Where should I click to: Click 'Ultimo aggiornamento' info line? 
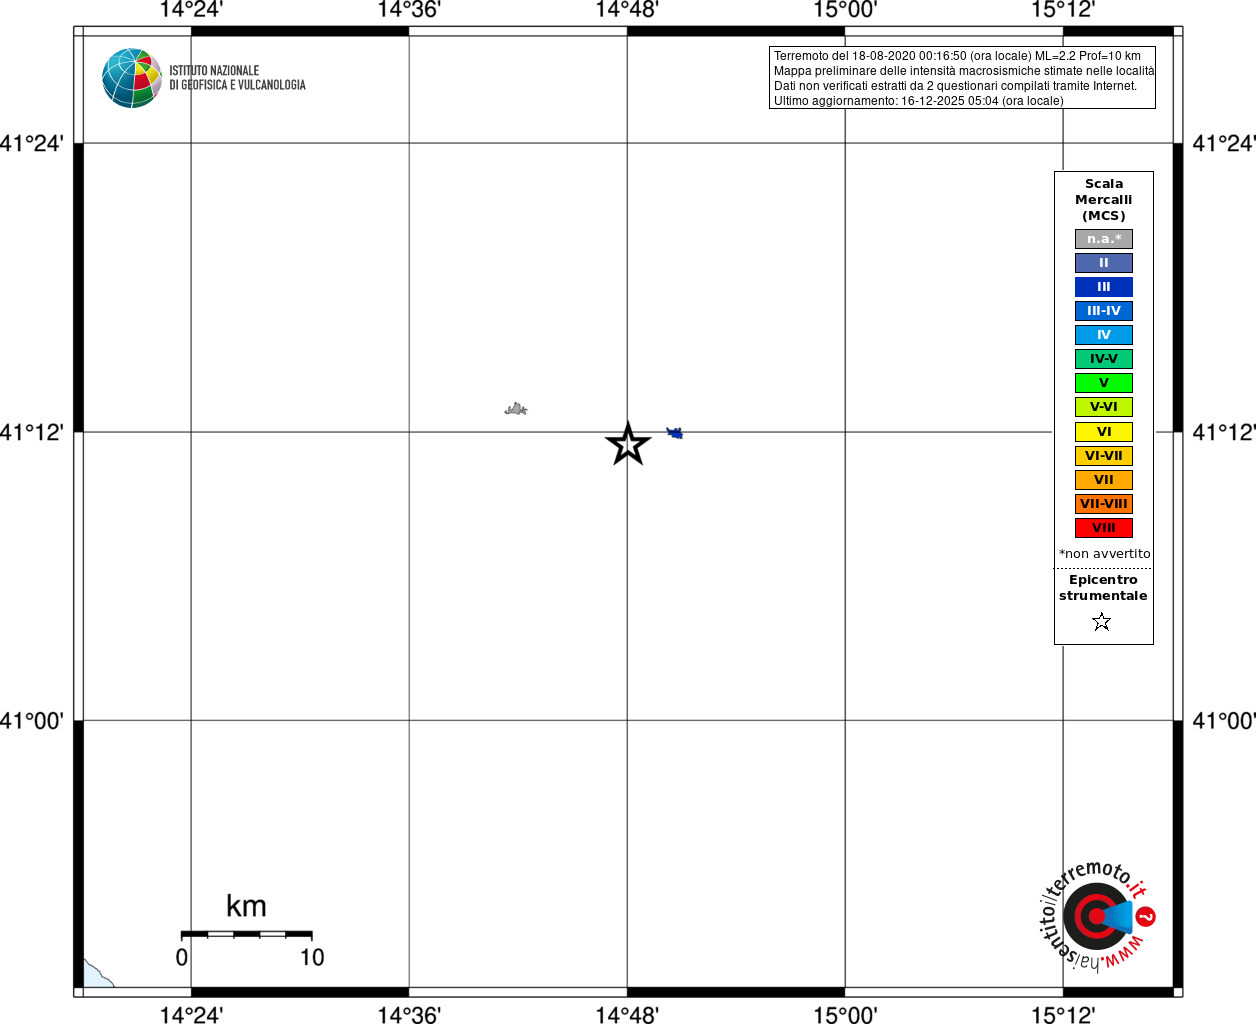click(x=918, y=101)
